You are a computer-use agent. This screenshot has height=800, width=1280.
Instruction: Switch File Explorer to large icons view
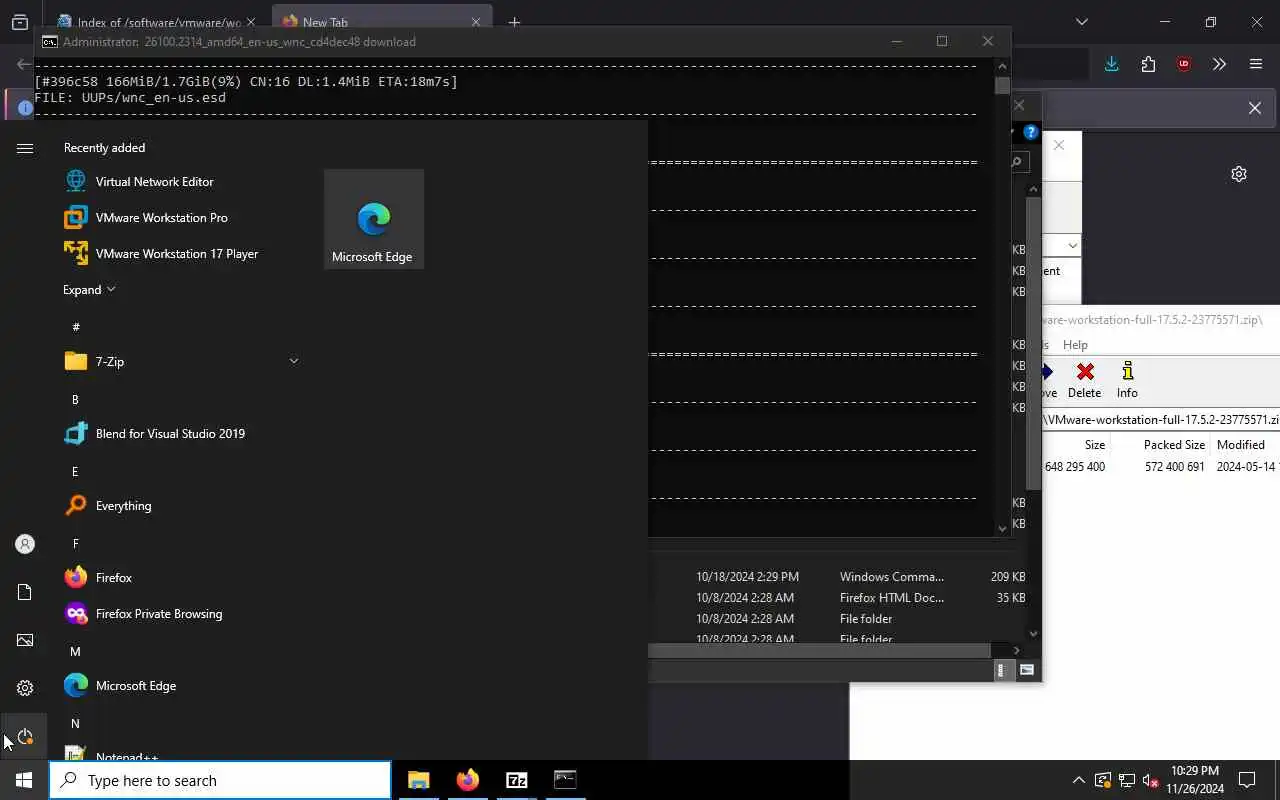[x=1027, y=670]
